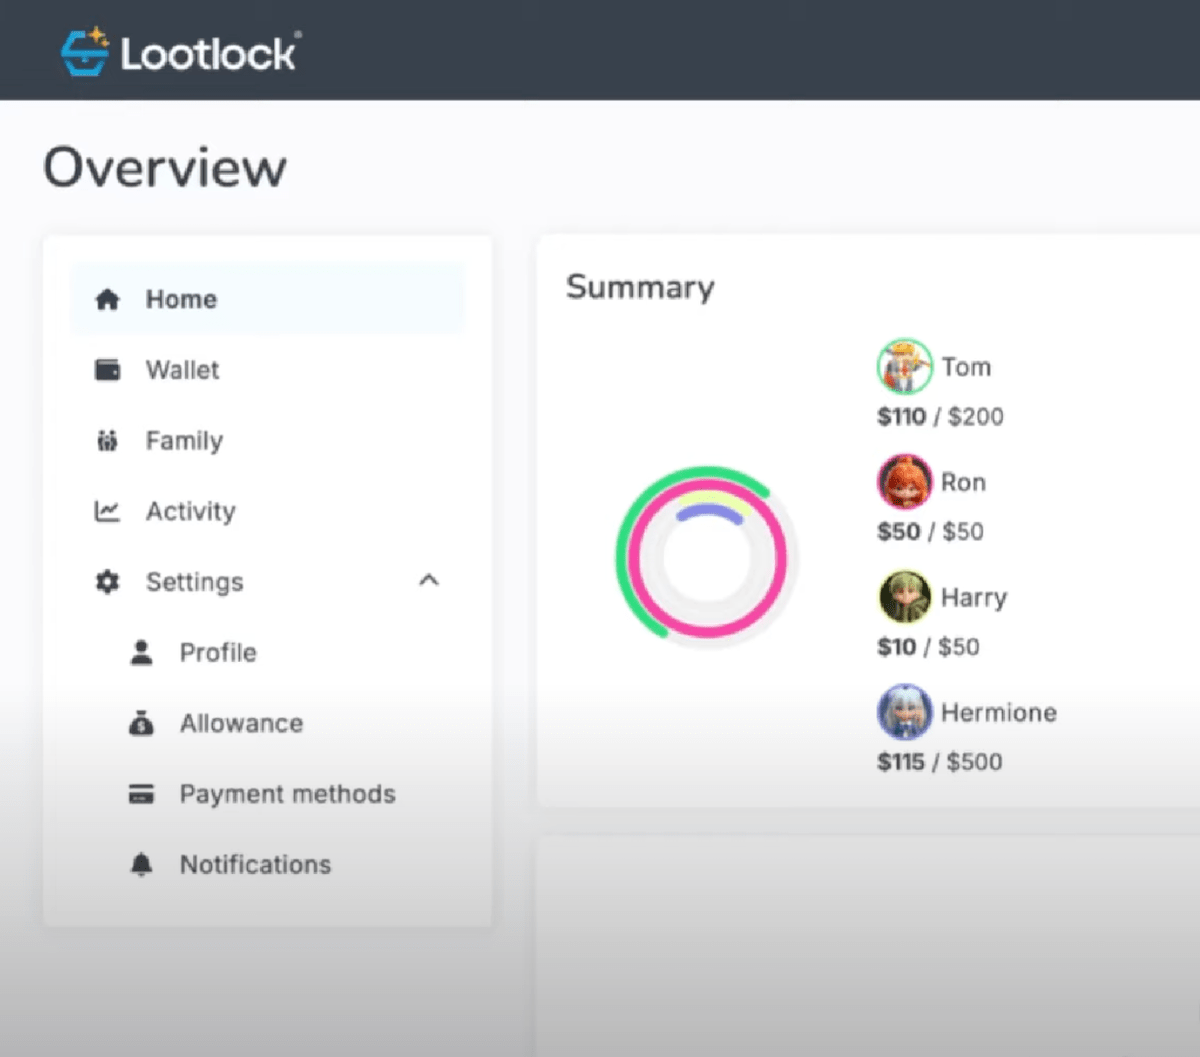Image resolution: width=1200 pixels, height=1057 pixels.
Task: Click the Home icon in the sidebar
Action: click(108, 298)
